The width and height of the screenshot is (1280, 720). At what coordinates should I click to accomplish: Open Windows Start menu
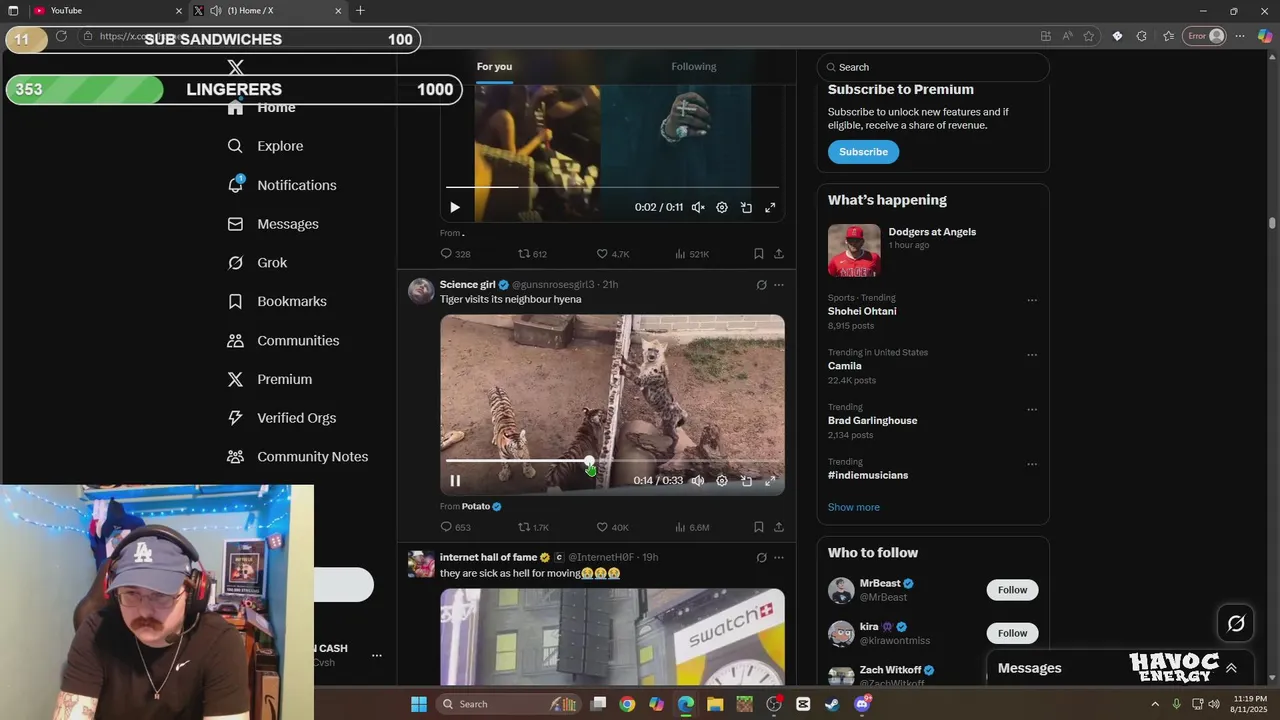tap(419, 704)
